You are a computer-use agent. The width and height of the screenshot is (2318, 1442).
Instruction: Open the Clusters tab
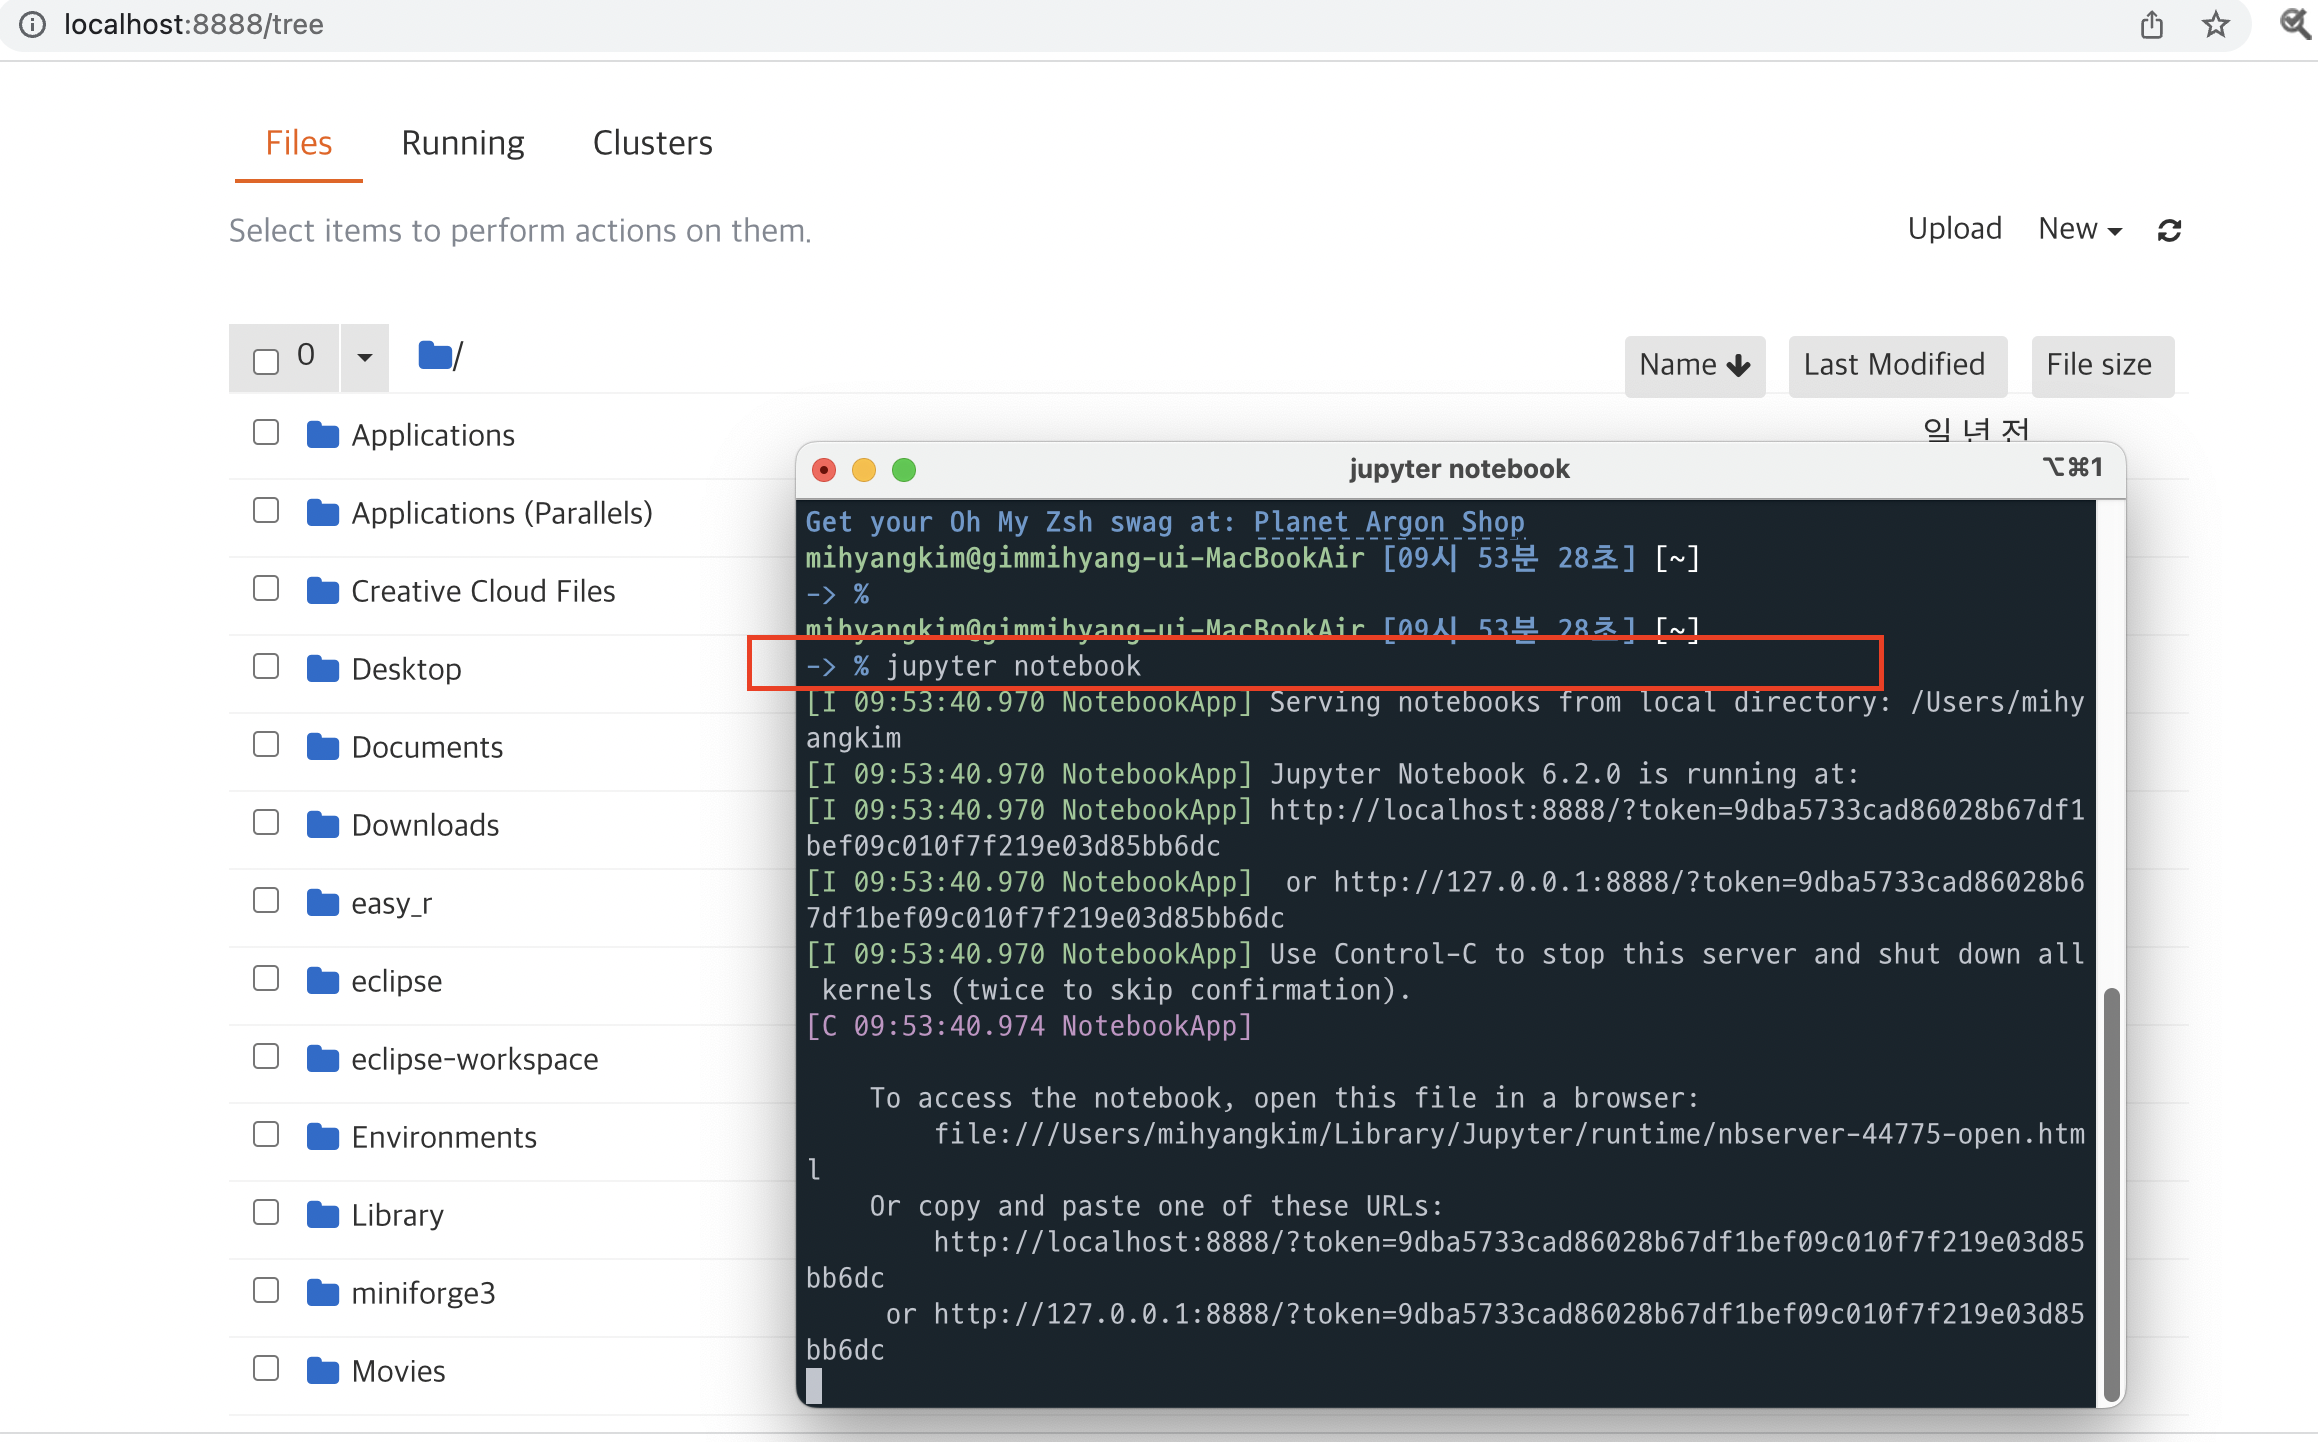(x=652, y=143)
